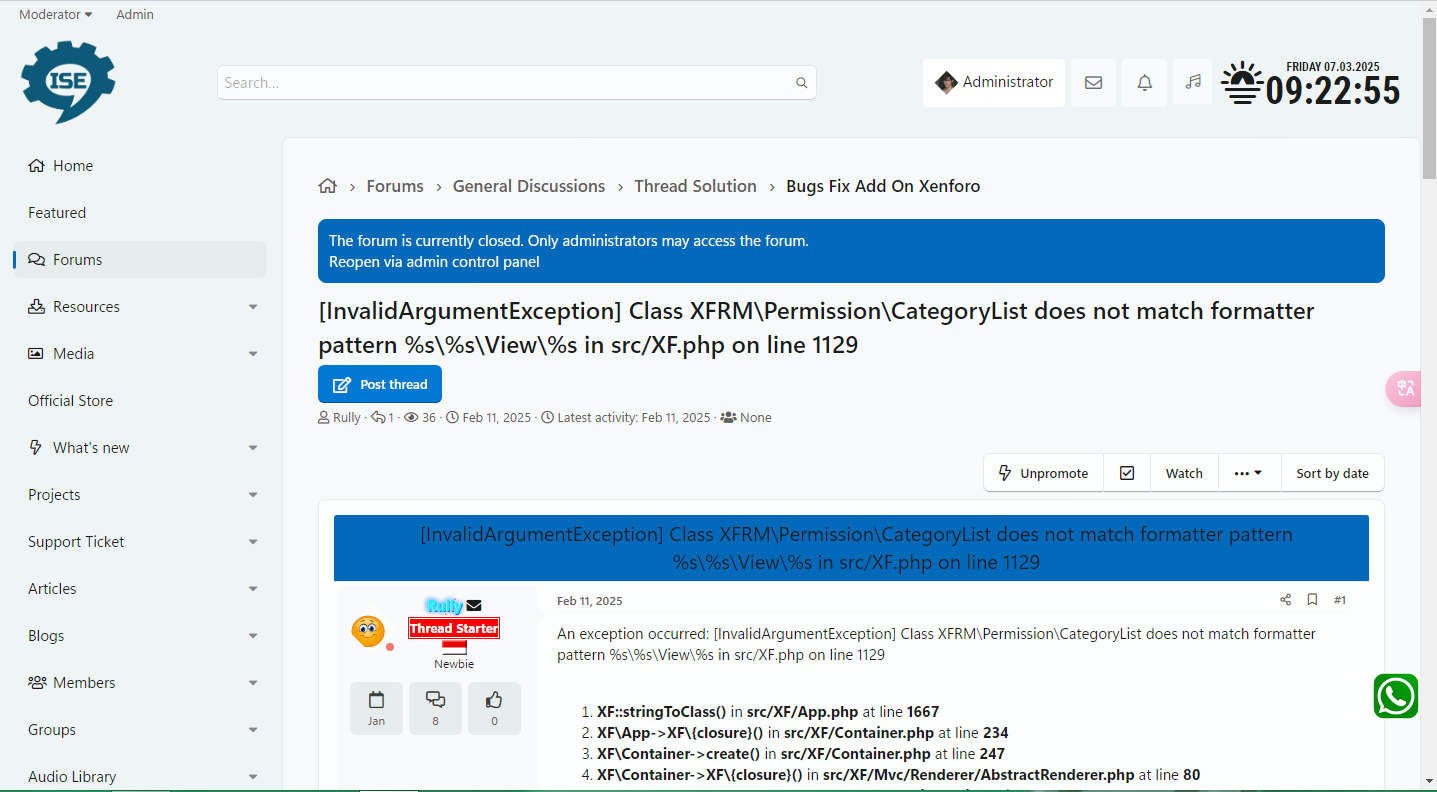
Task: Expand the Support Ticket sidebar submenu
Action: tap(253, 542)
